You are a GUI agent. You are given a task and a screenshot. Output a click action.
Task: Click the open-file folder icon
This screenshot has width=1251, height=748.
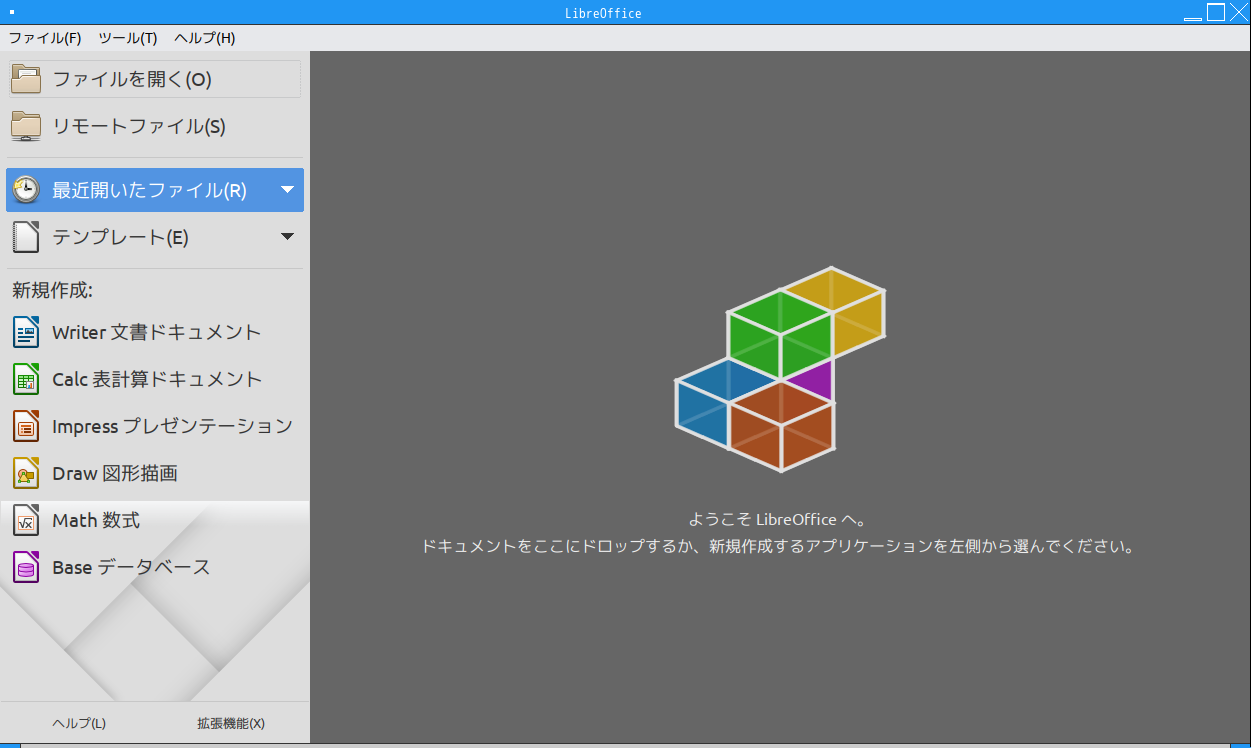tap(26, 79)
